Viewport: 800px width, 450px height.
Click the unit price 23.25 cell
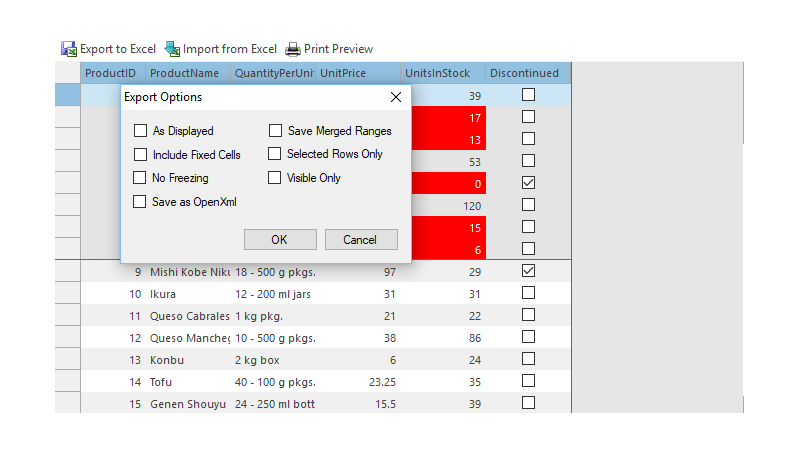coord(358,382)
